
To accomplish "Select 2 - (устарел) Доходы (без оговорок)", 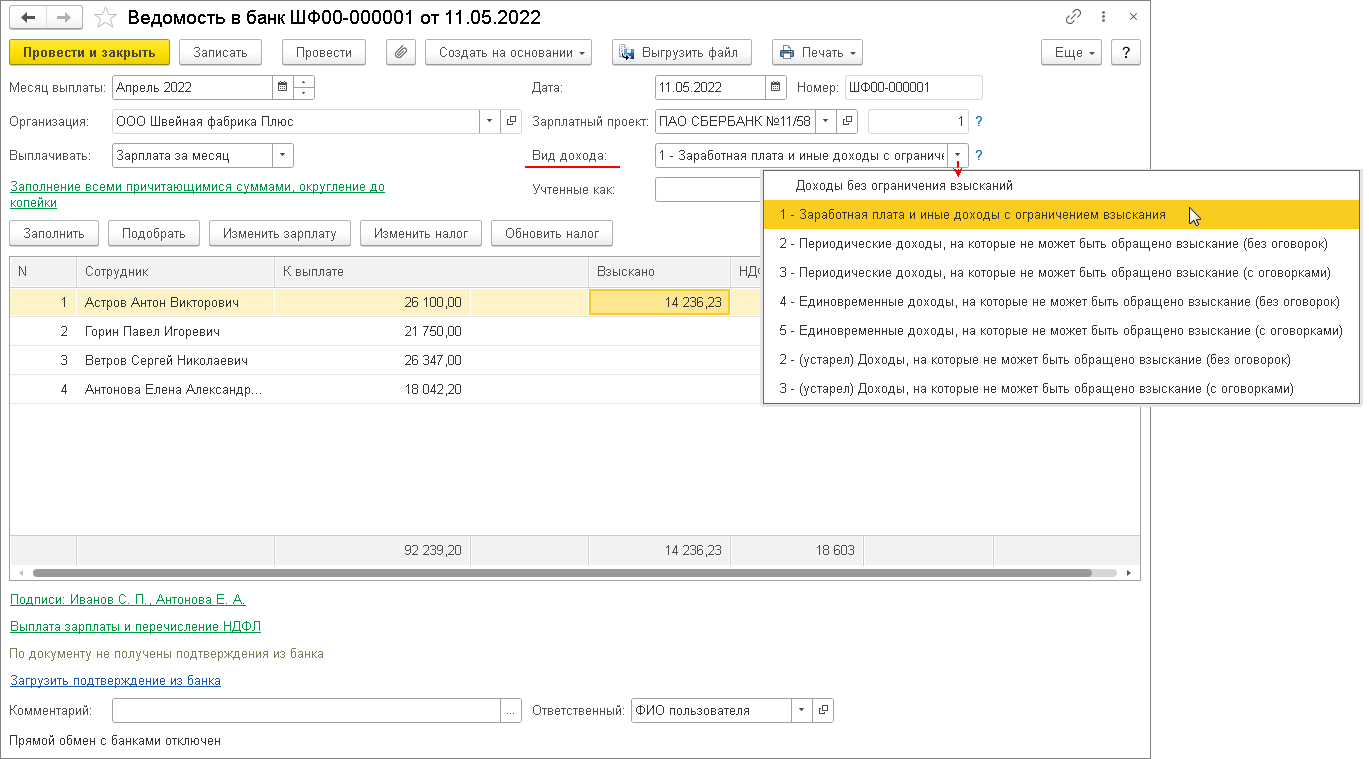I will click(1061, 360).
